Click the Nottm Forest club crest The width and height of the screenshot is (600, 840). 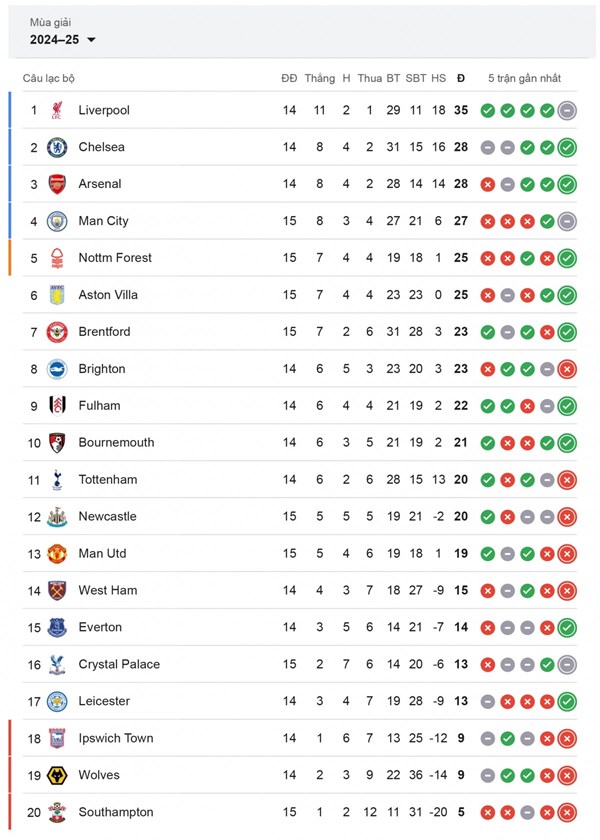pos(57,258)
